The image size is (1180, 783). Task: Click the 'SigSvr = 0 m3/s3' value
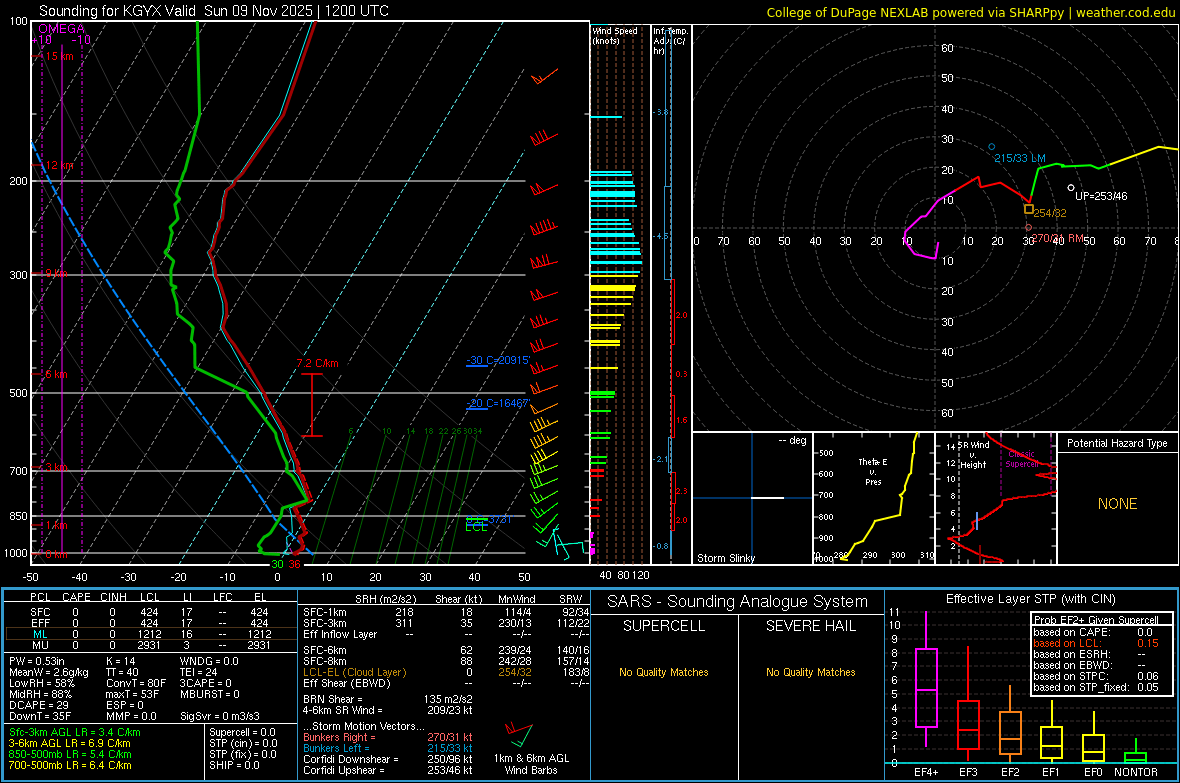220,716
